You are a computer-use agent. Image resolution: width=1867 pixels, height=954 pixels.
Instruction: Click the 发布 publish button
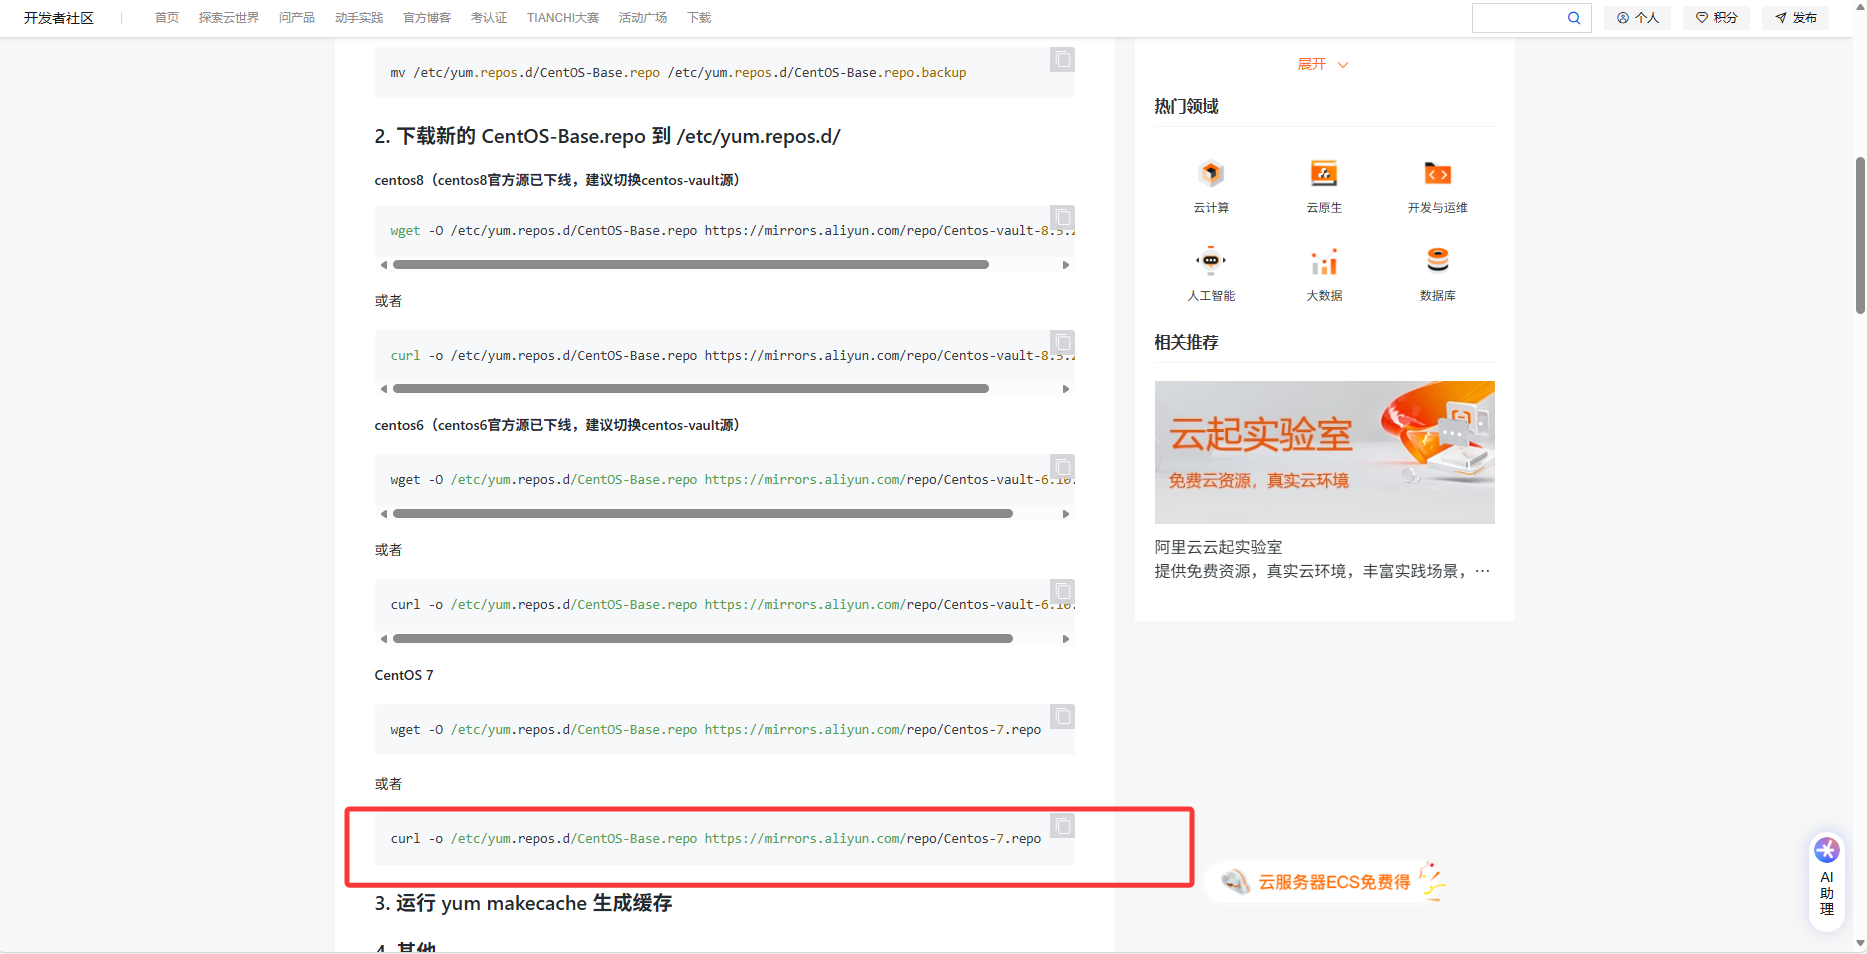pos(1796,18)
